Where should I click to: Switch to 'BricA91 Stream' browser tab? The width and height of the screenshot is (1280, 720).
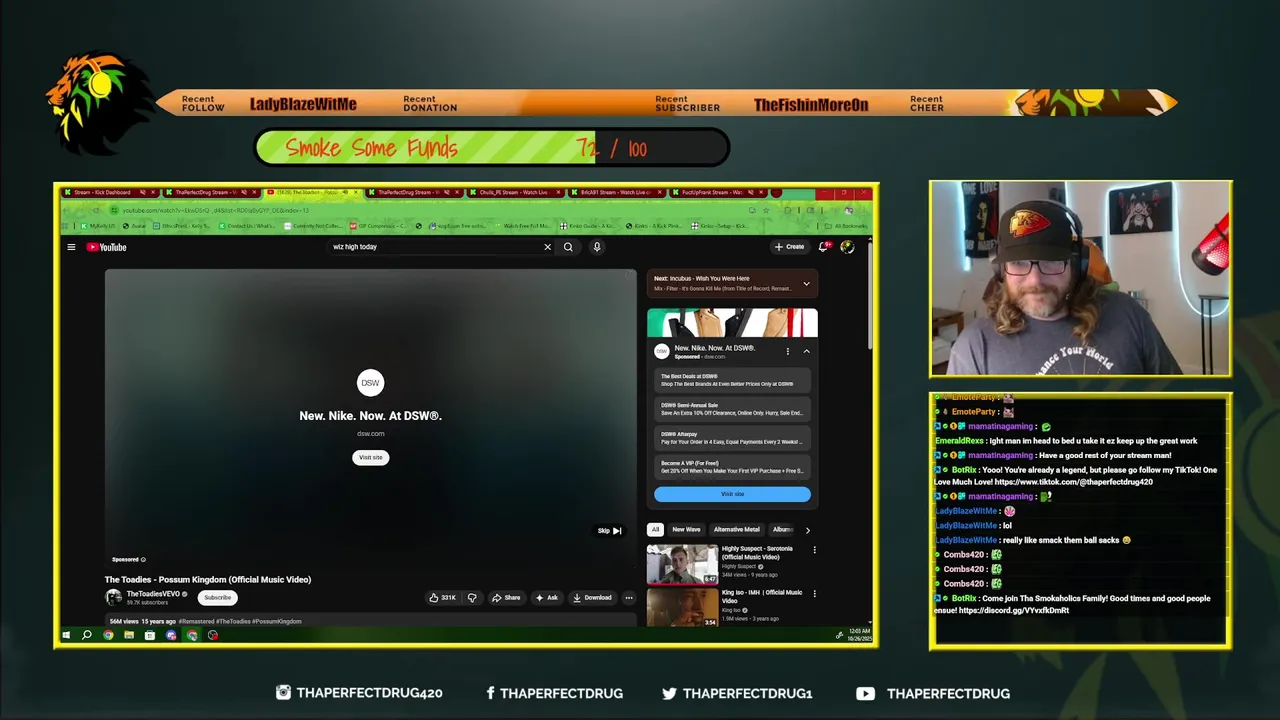coord(618,192)
